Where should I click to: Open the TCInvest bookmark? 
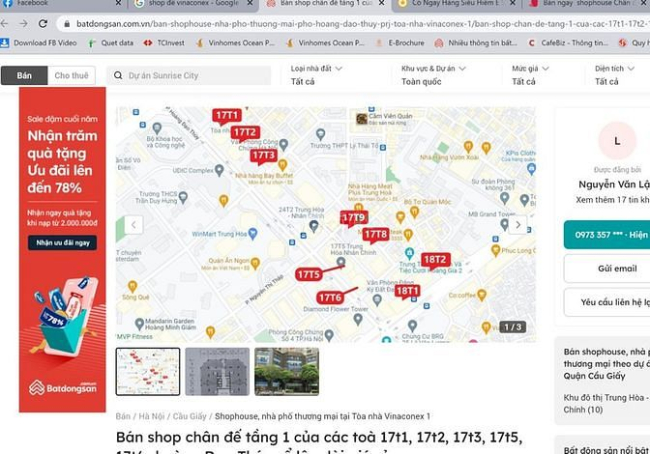(x=164, y=43)
